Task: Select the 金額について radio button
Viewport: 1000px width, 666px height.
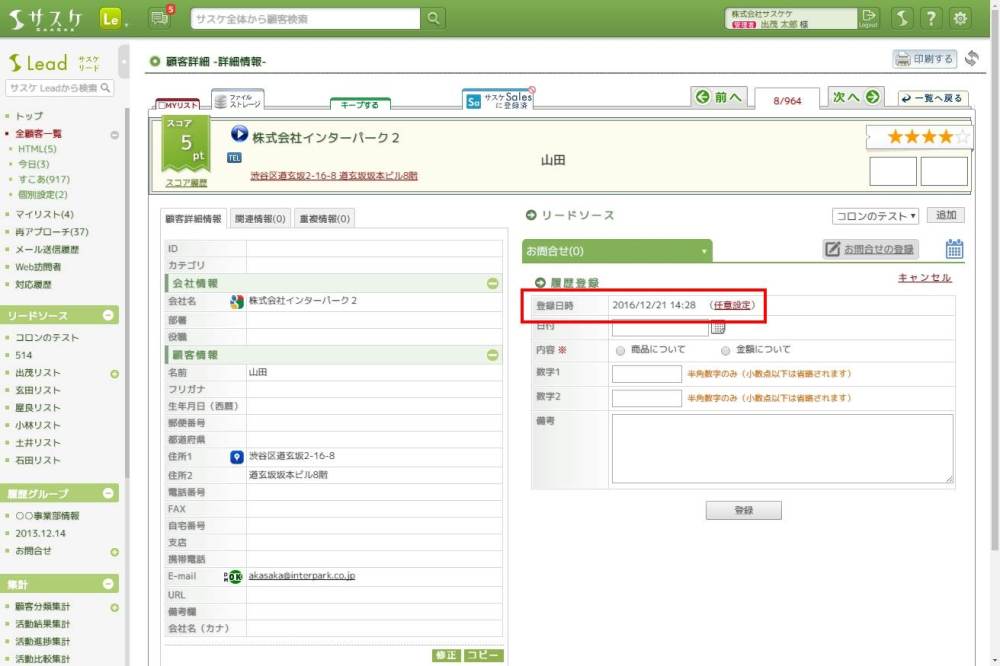Action: point(725,351)
